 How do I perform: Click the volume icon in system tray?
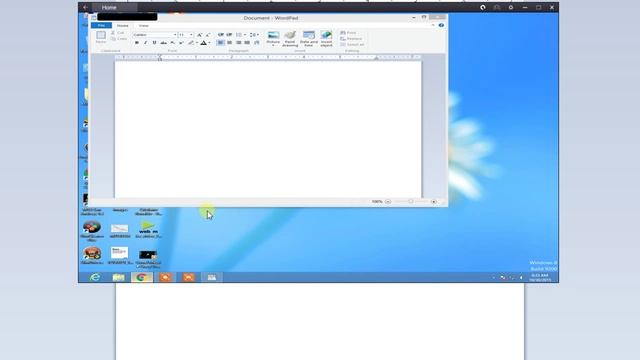click(521, 278)
